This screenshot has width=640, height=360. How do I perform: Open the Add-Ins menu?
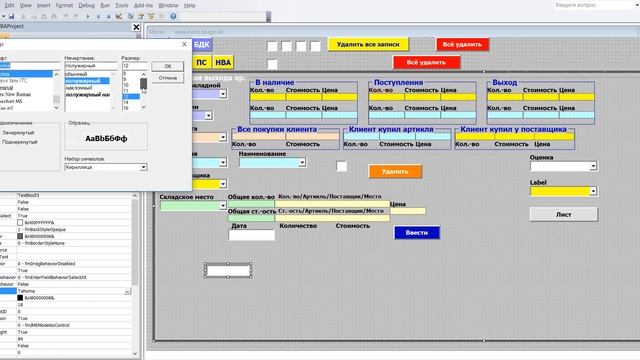pyautogui.click(x=143, y=5)
